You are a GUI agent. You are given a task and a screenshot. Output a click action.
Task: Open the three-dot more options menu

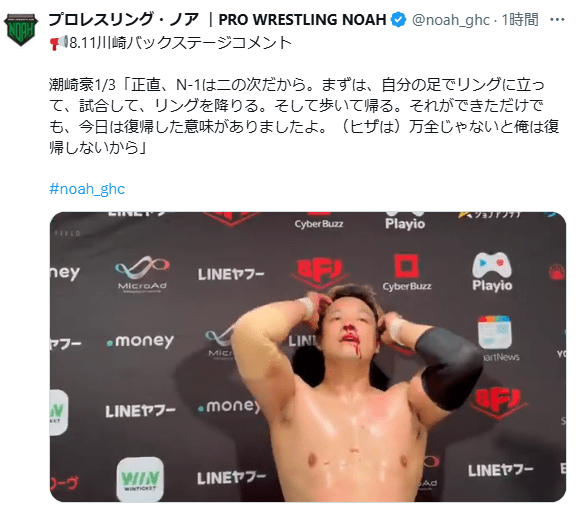click(x=557, y=19)
